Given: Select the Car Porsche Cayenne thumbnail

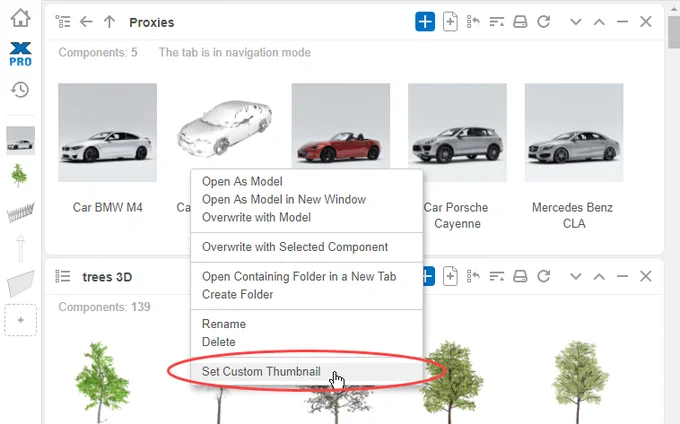Looking at the screenshot, I should [457, 133].
